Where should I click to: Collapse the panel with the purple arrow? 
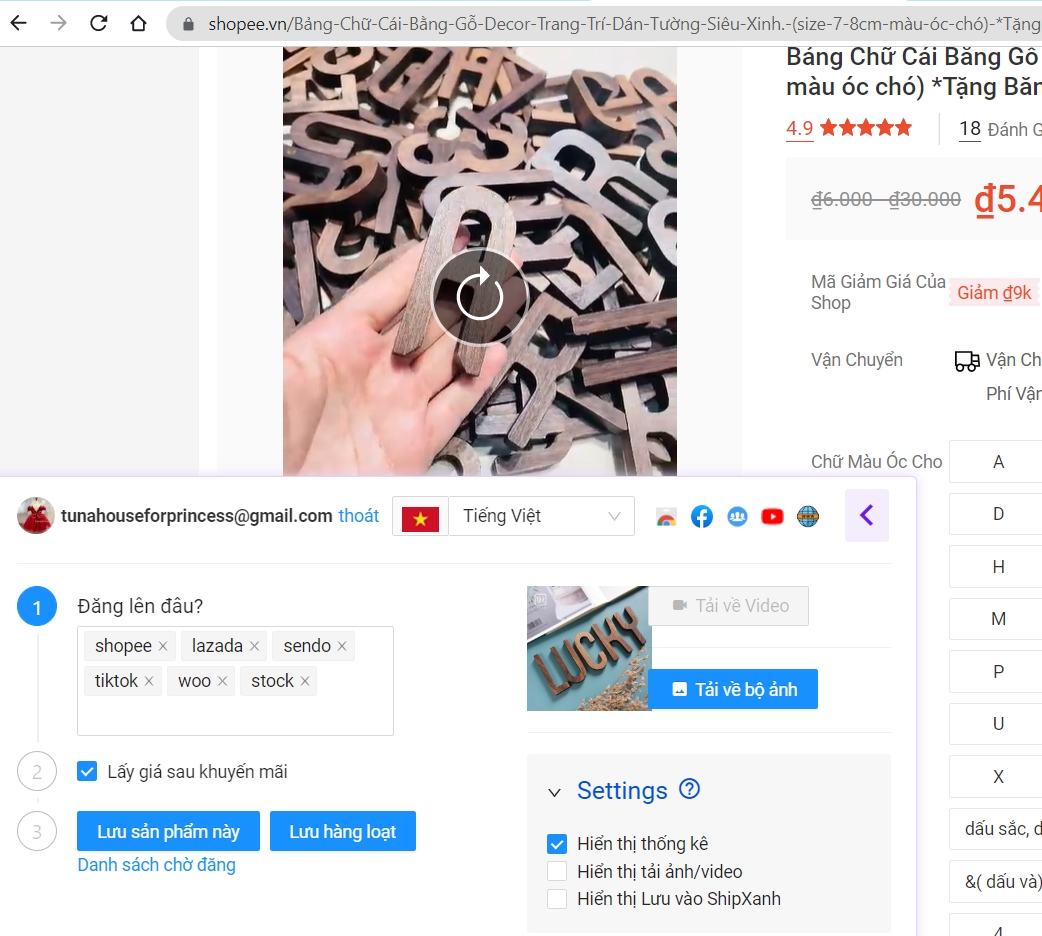tap(866, 516)
